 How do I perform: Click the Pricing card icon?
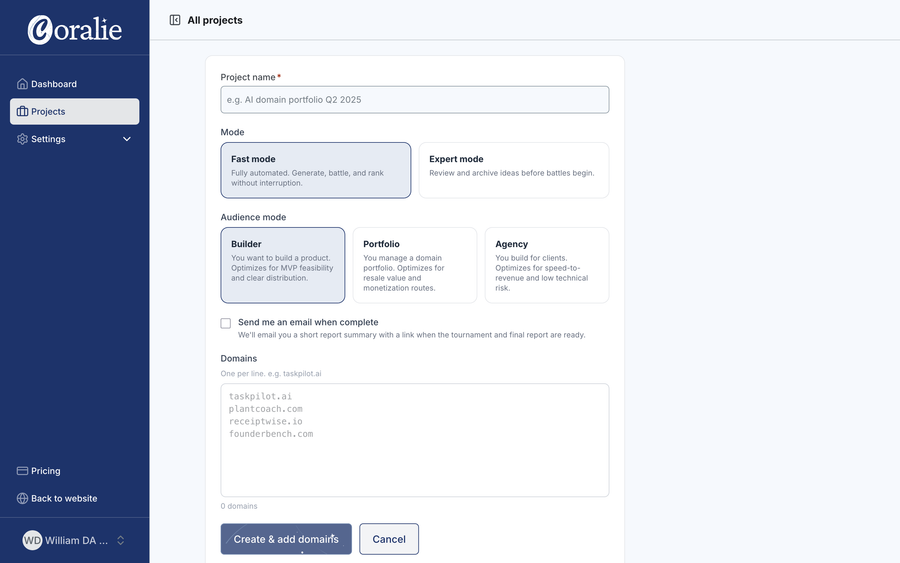(x=22, y=471)
